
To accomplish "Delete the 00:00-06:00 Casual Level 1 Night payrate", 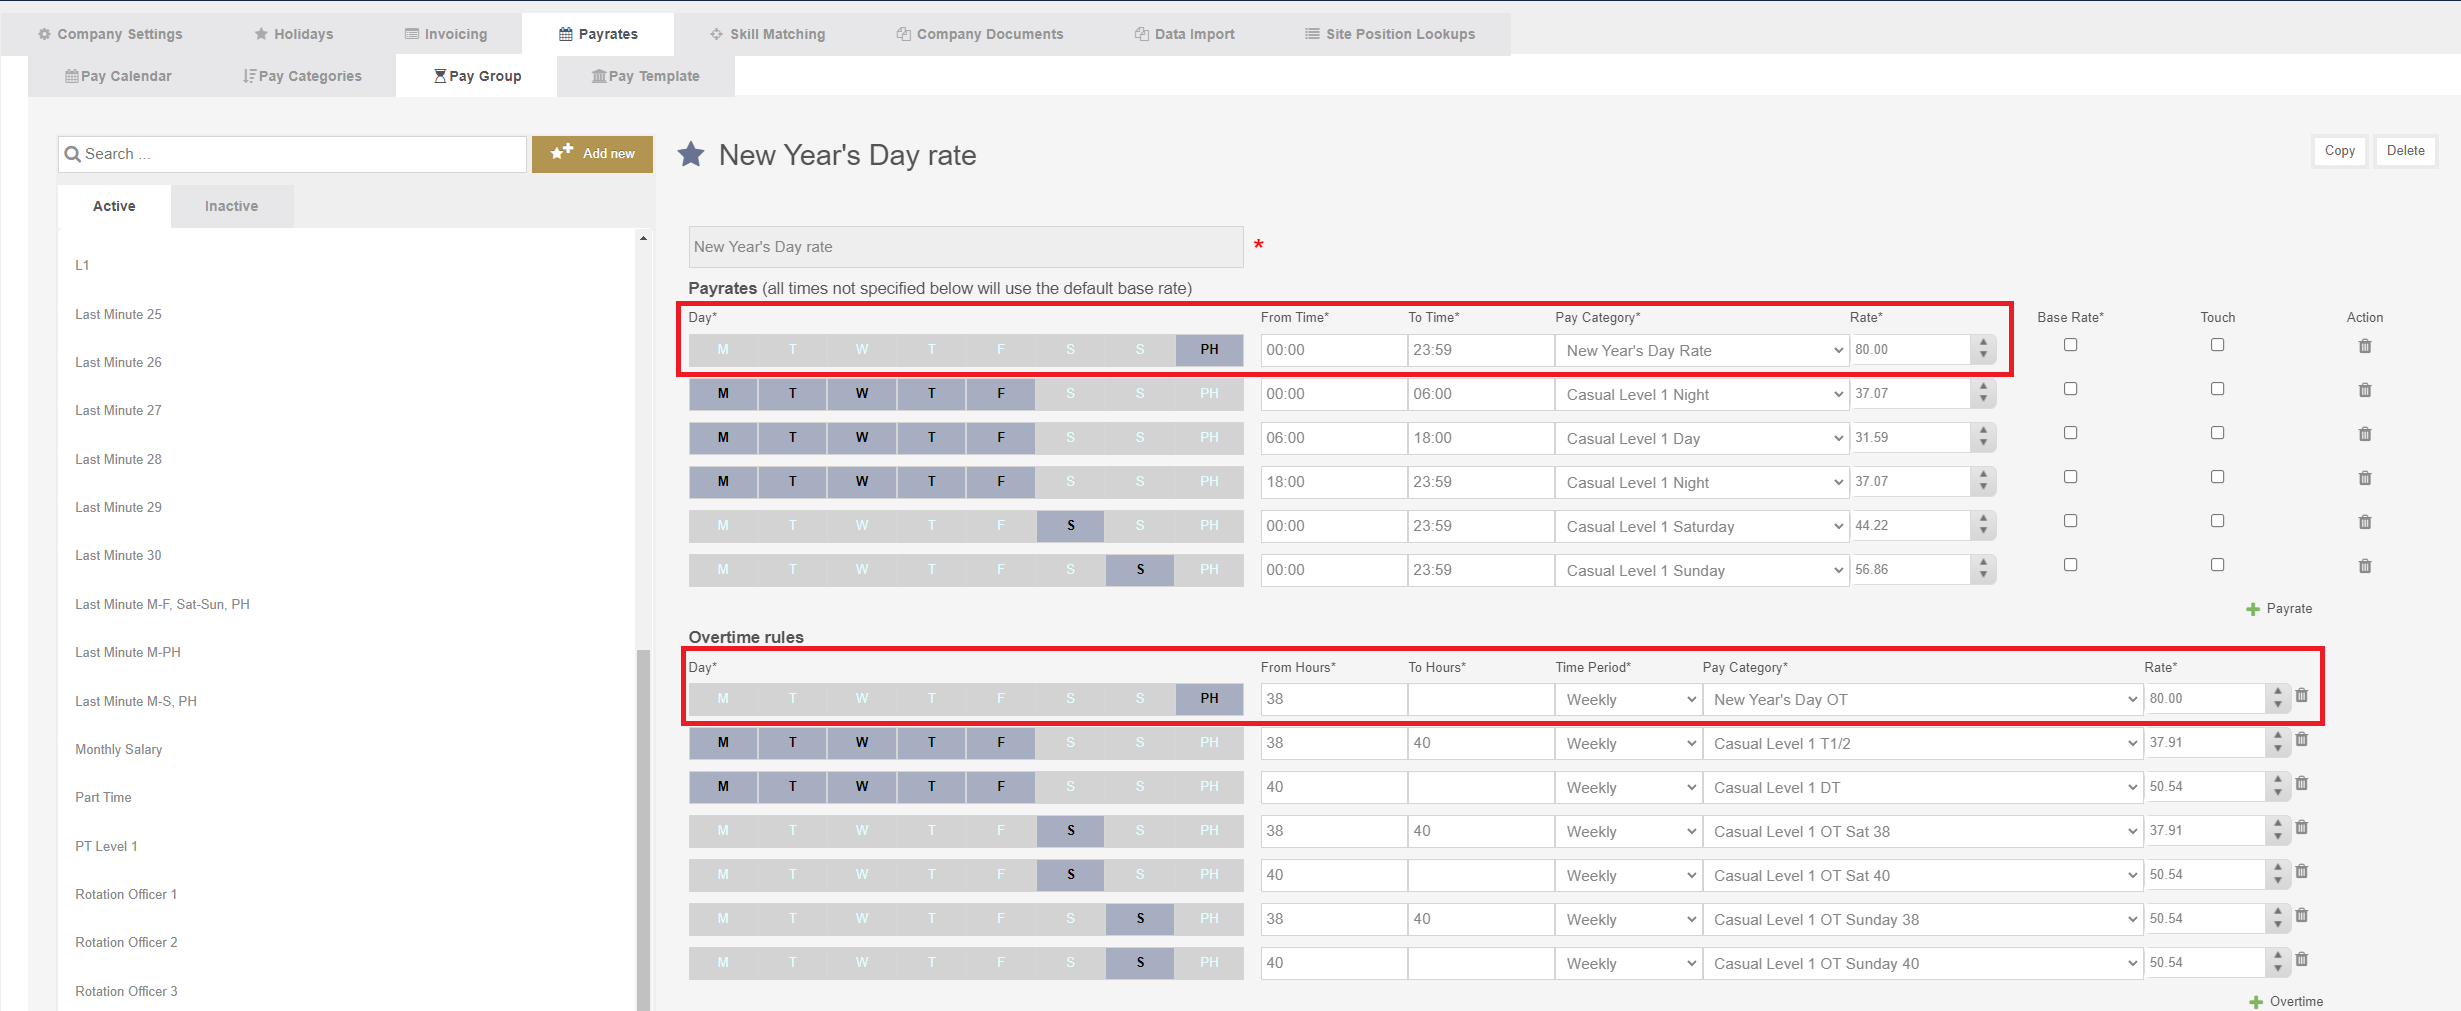I will pyautogui.click(x=2364, y=390).
